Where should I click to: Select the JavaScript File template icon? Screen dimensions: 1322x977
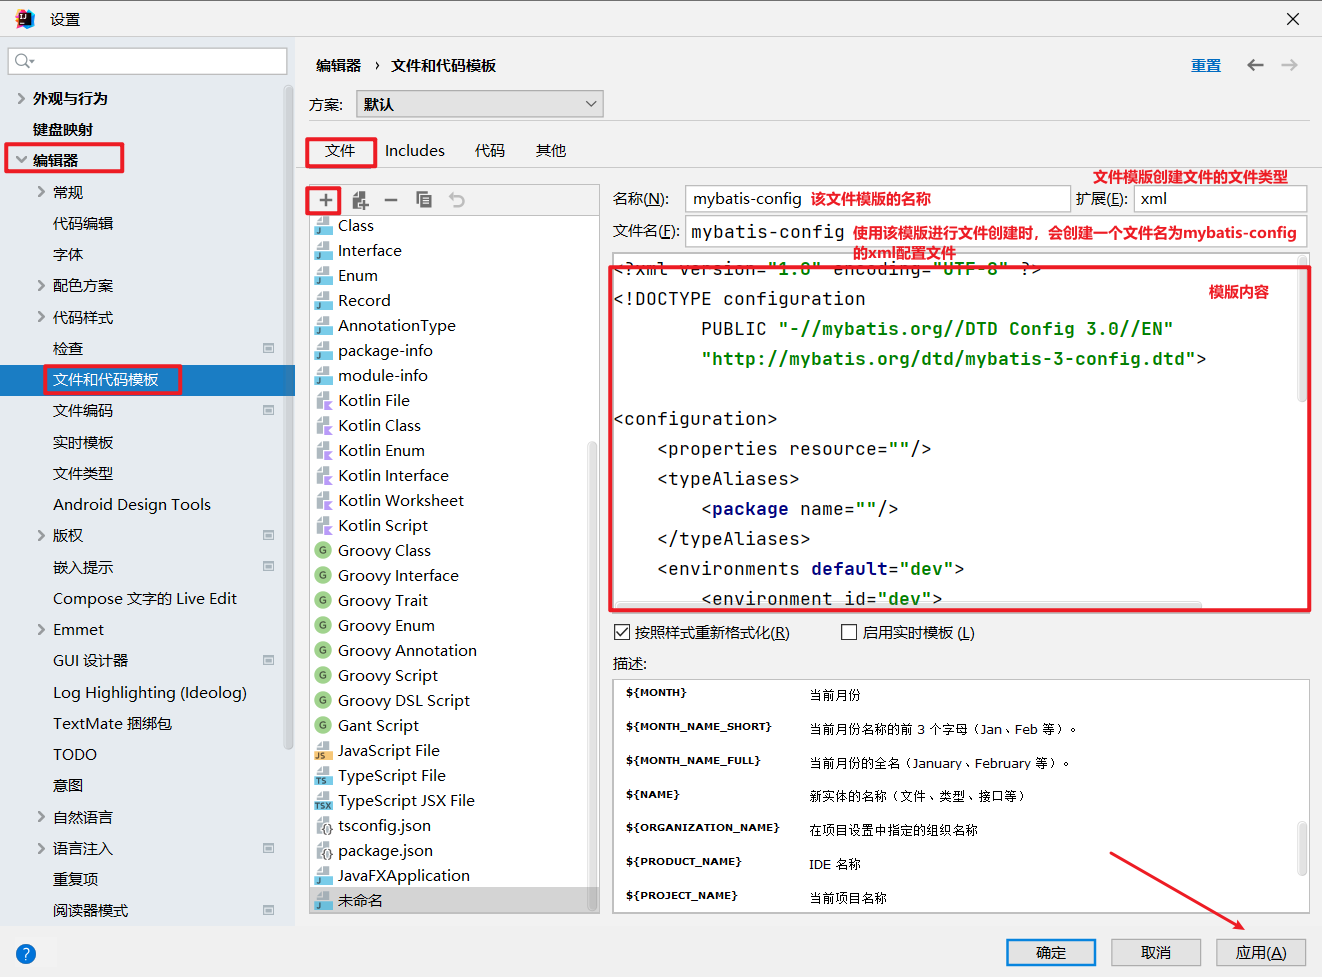pos(323,750)
